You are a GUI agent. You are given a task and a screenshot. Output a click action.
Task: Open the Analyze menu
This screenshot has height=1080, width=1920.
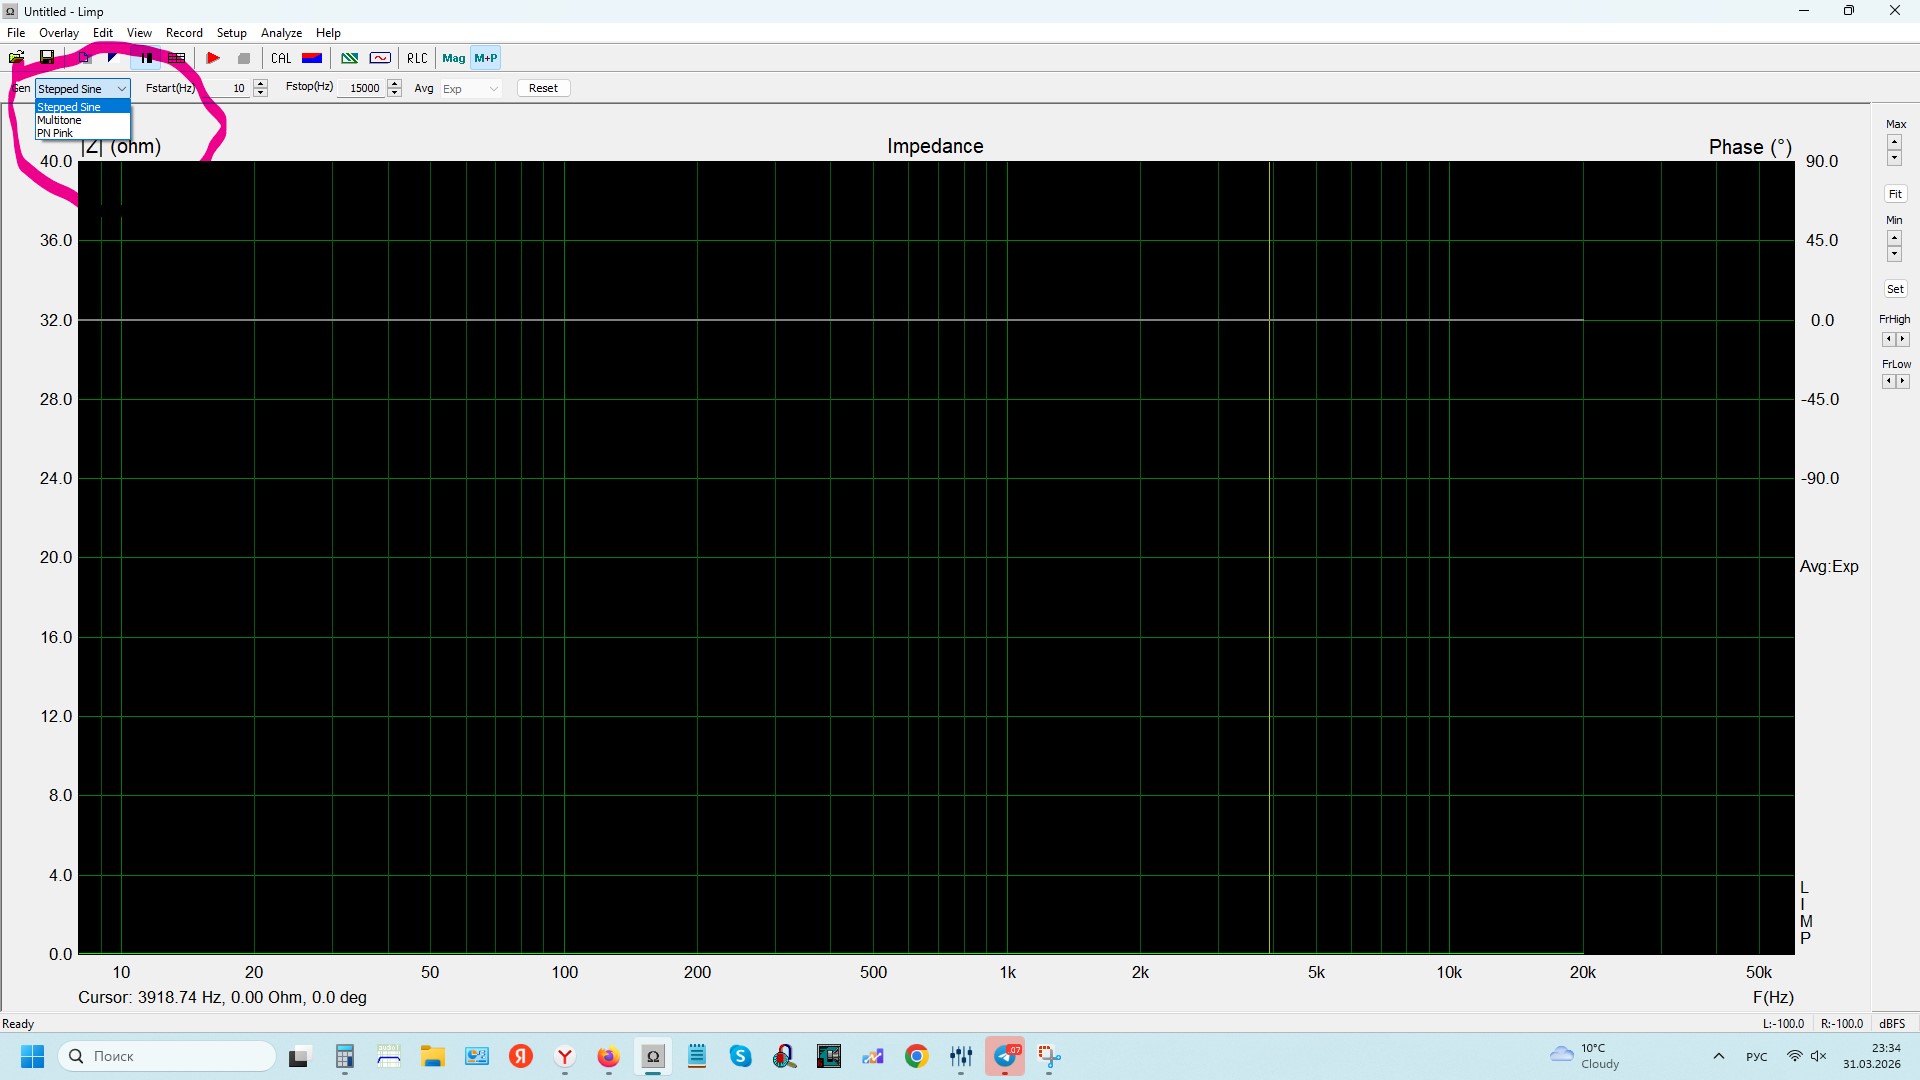[x=281, y=33]
